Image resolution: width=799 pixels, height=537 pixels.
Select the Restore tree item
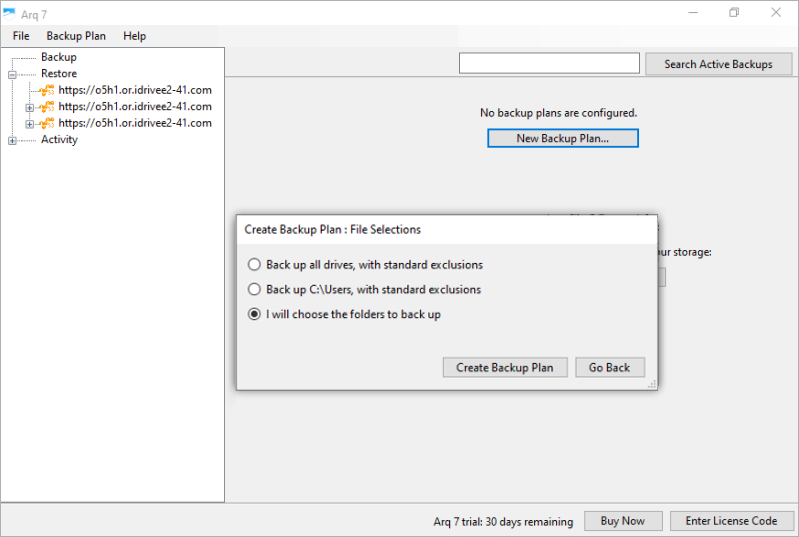coord(59,73)
